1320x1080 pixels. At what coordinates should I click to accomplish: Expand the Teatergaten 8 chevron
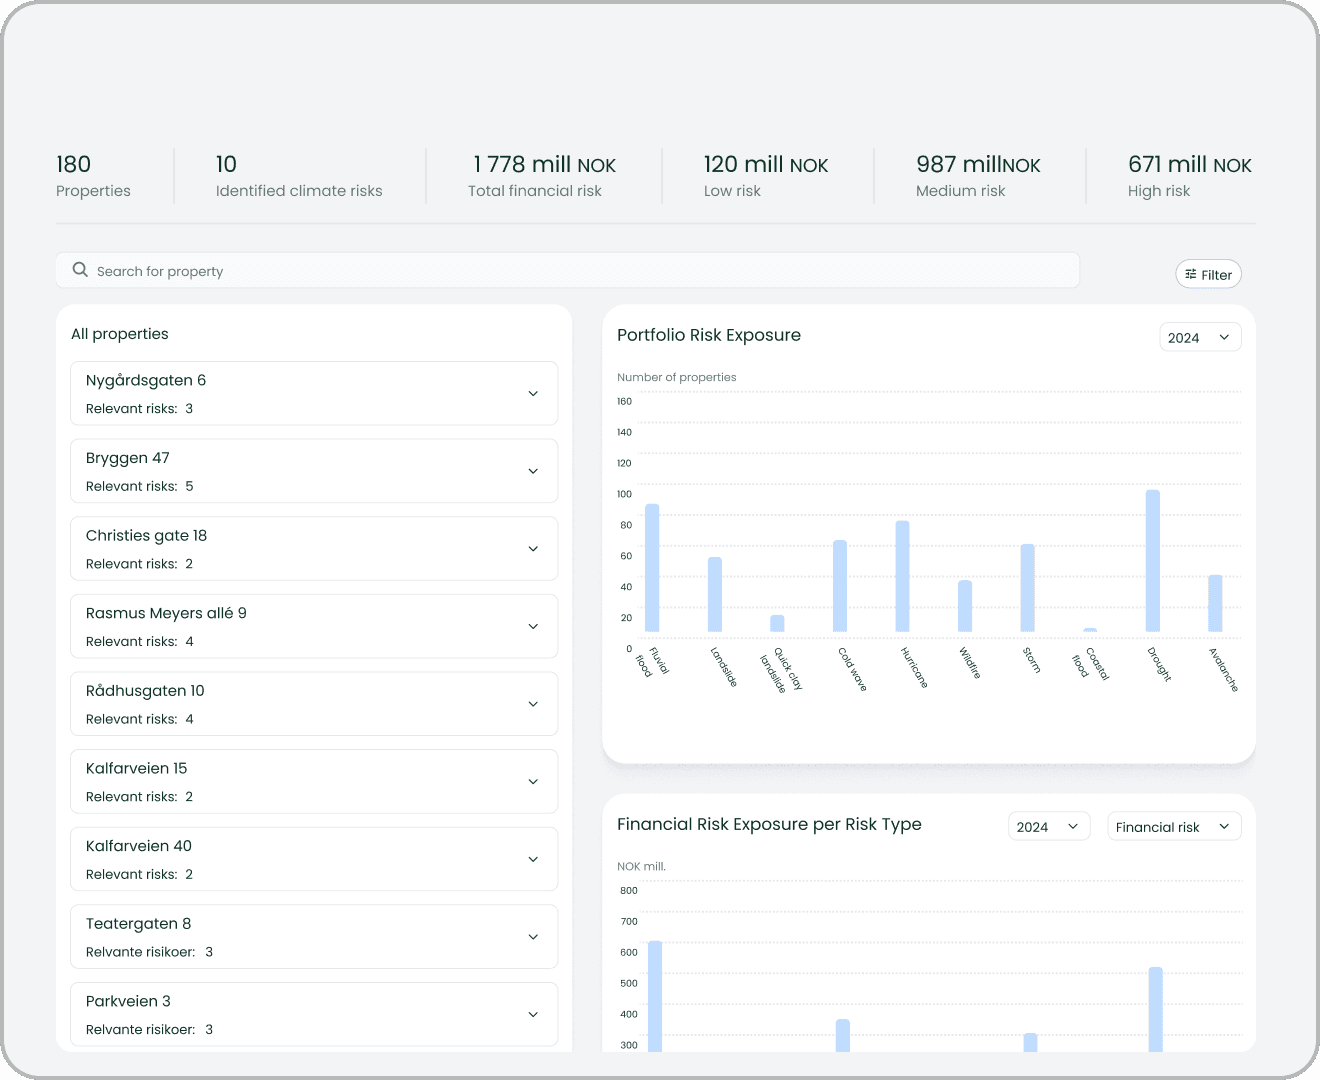pyautogui.click(x=533, y=937)
